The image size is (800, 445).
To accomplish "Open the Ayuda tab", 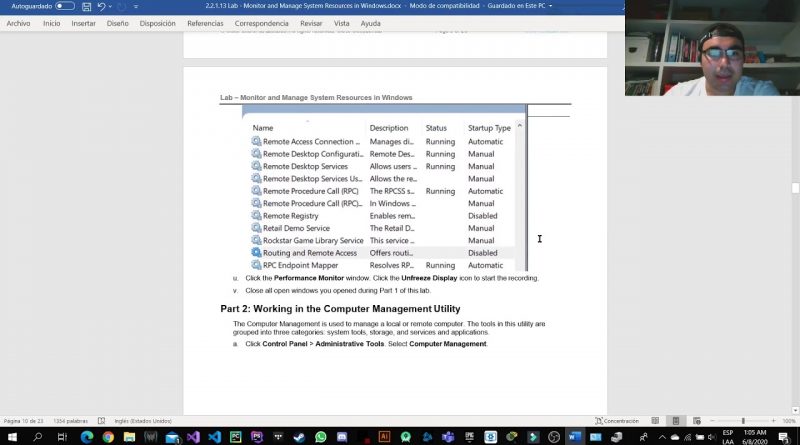I will pos(370,23).
